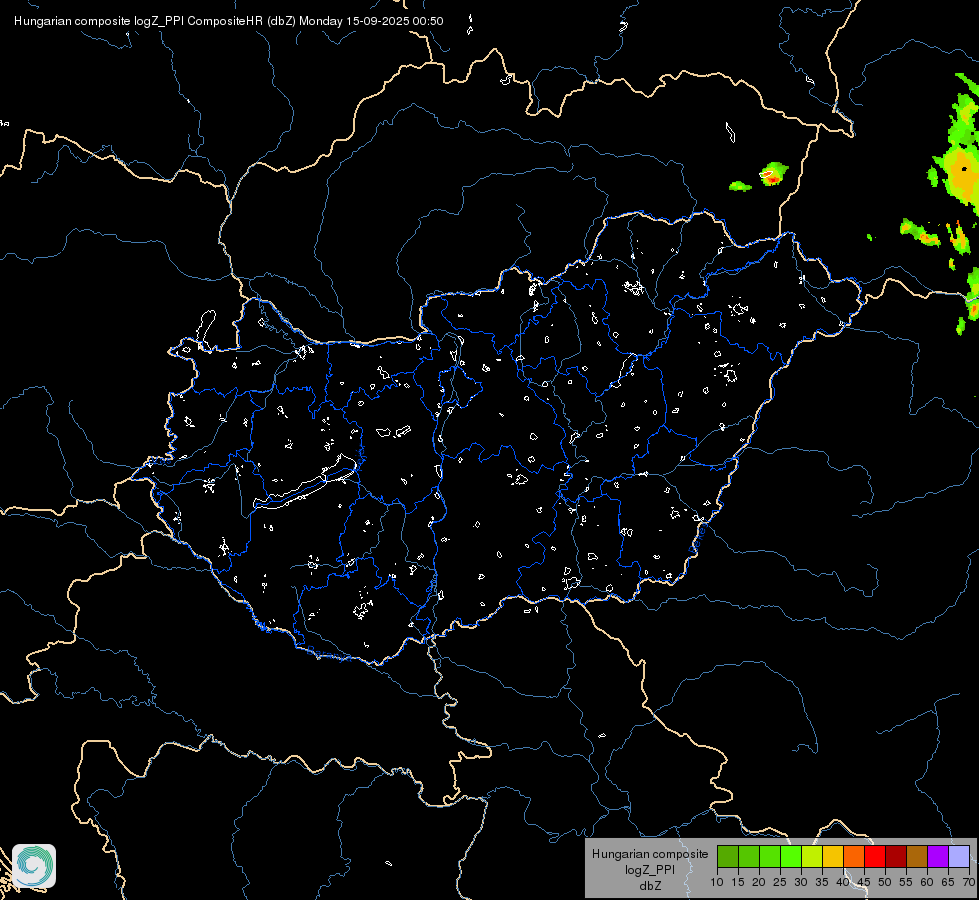The height and width of the screenshot is (900, 979).
Task: Click the 15-20 dBZ green legend swatch
Action: coord(749,856)
